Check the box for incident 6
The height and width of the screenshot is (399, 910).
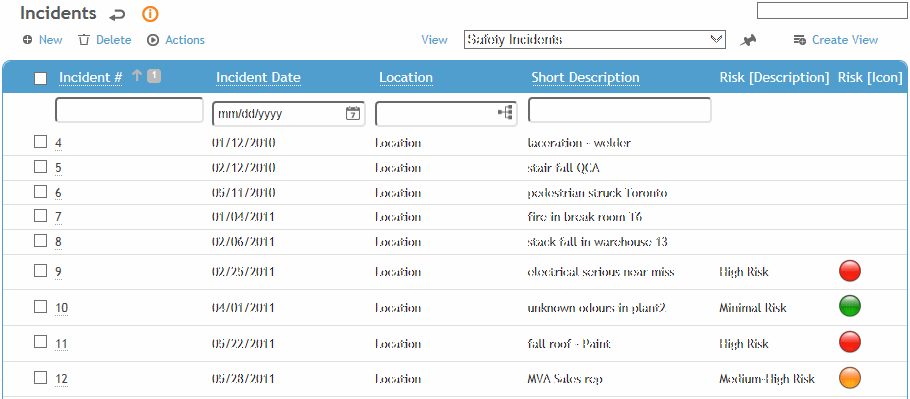click(40, 191)
